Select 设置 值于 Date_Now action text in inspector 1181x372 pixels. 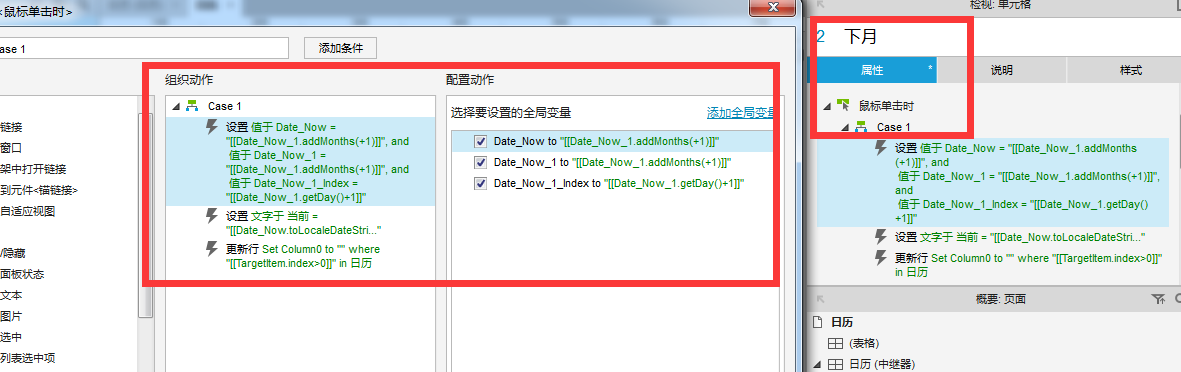click(x=1027, y=183)
